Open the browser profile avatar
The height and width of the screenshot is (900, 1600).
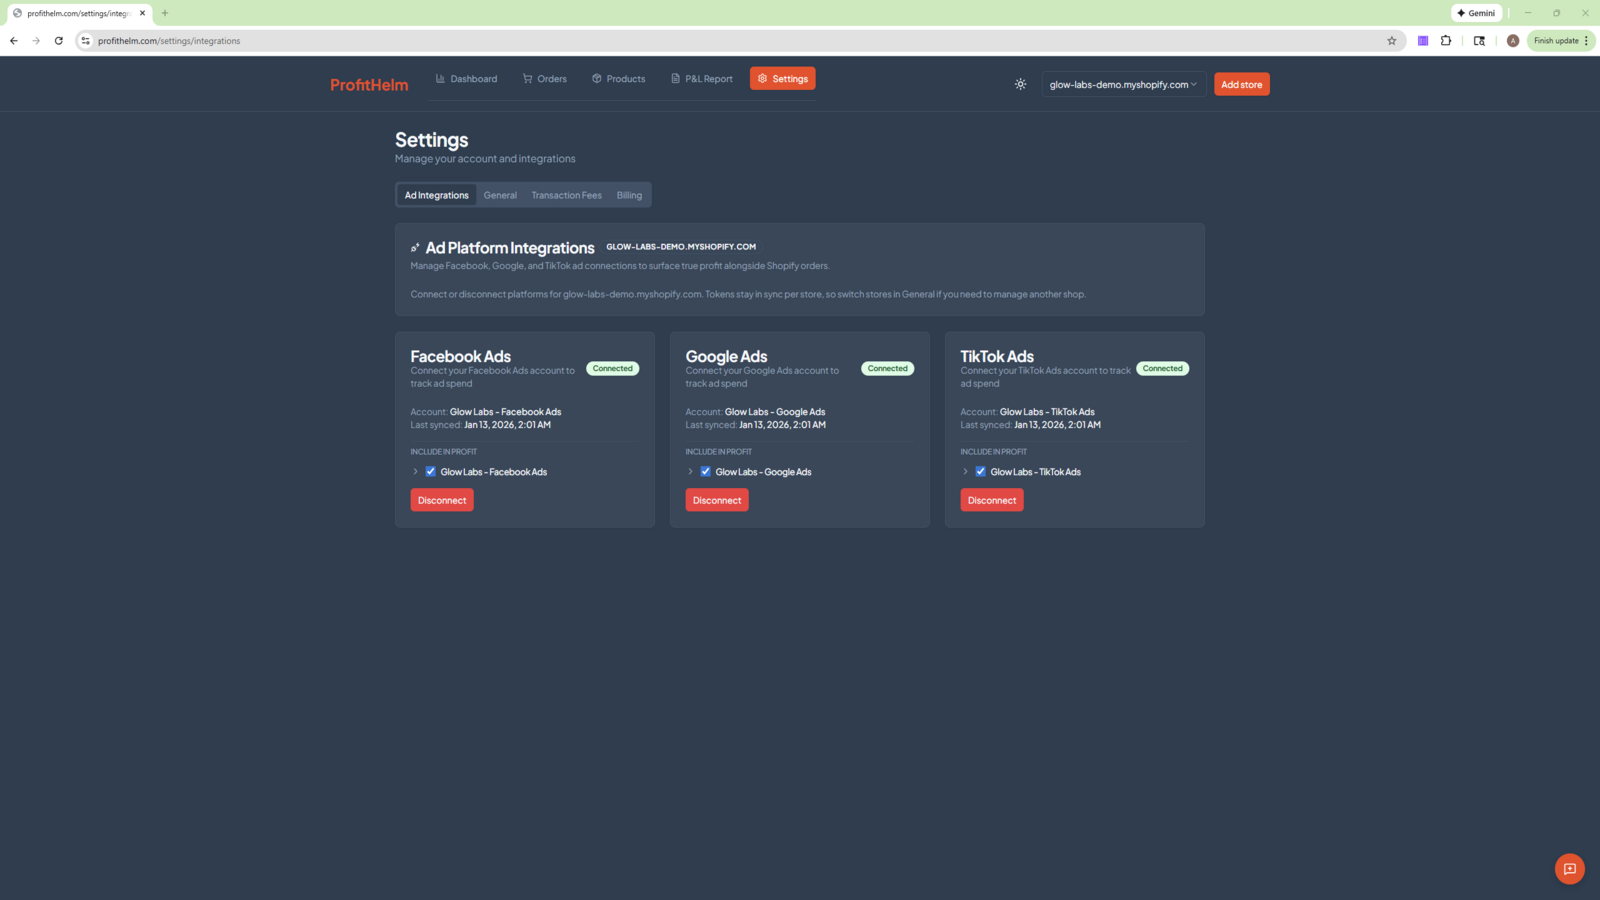(1513, 41)
